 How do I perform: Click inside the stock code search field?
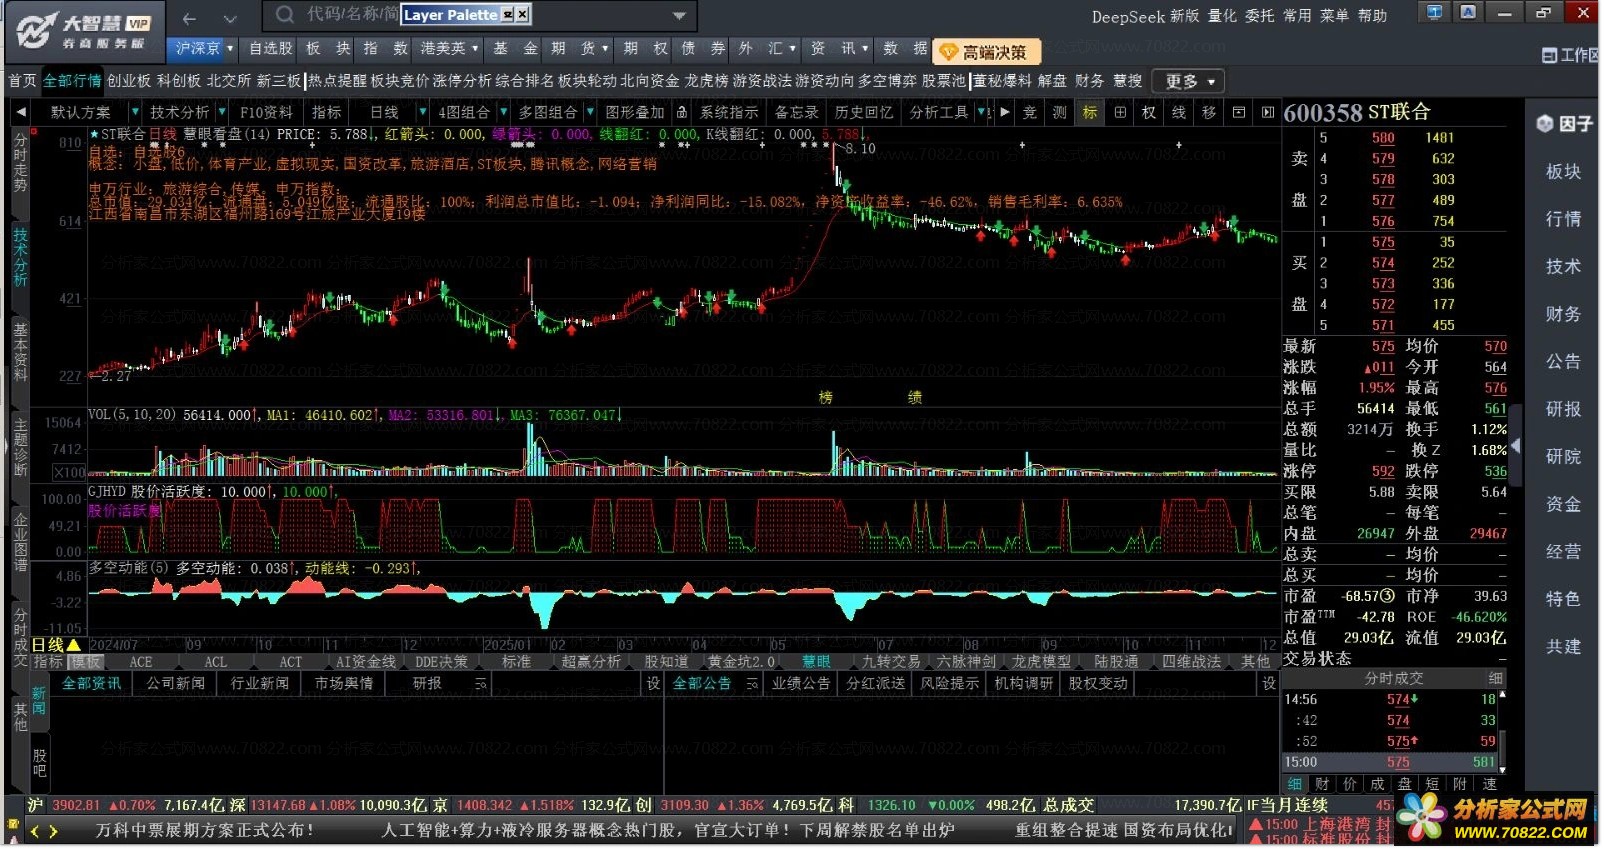[x=350, y=15]
